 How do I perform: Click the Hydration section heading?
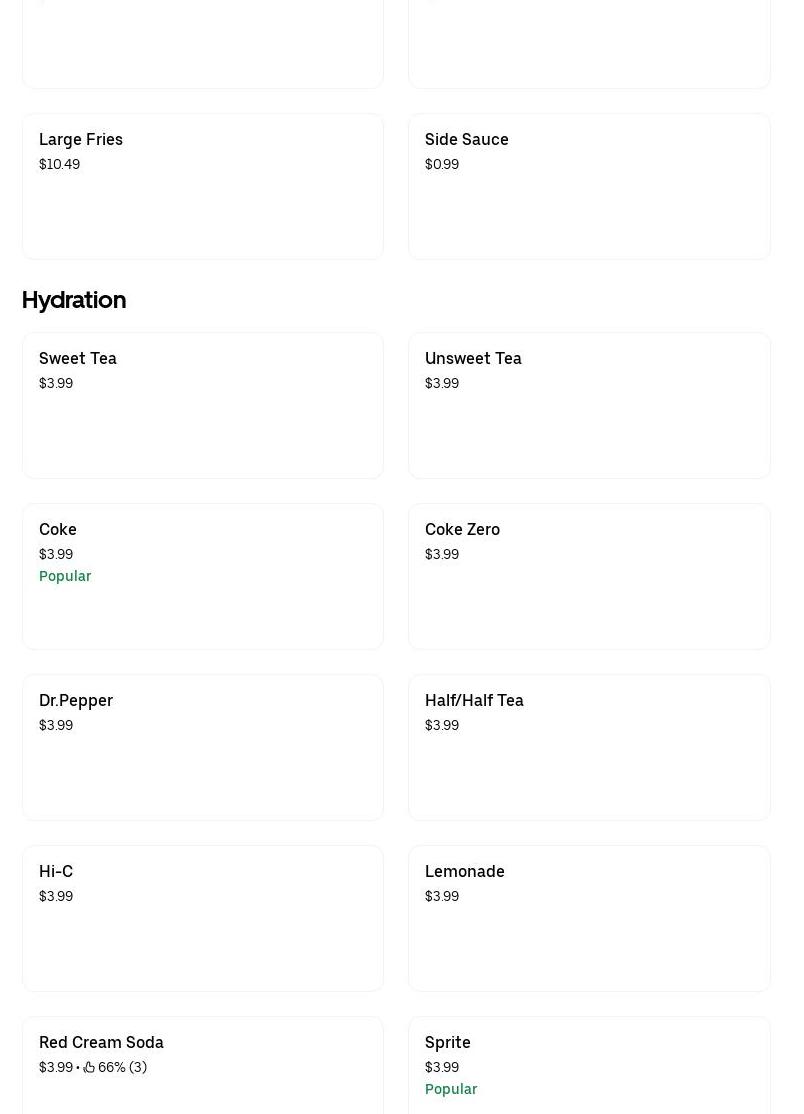tap(74, 300)
